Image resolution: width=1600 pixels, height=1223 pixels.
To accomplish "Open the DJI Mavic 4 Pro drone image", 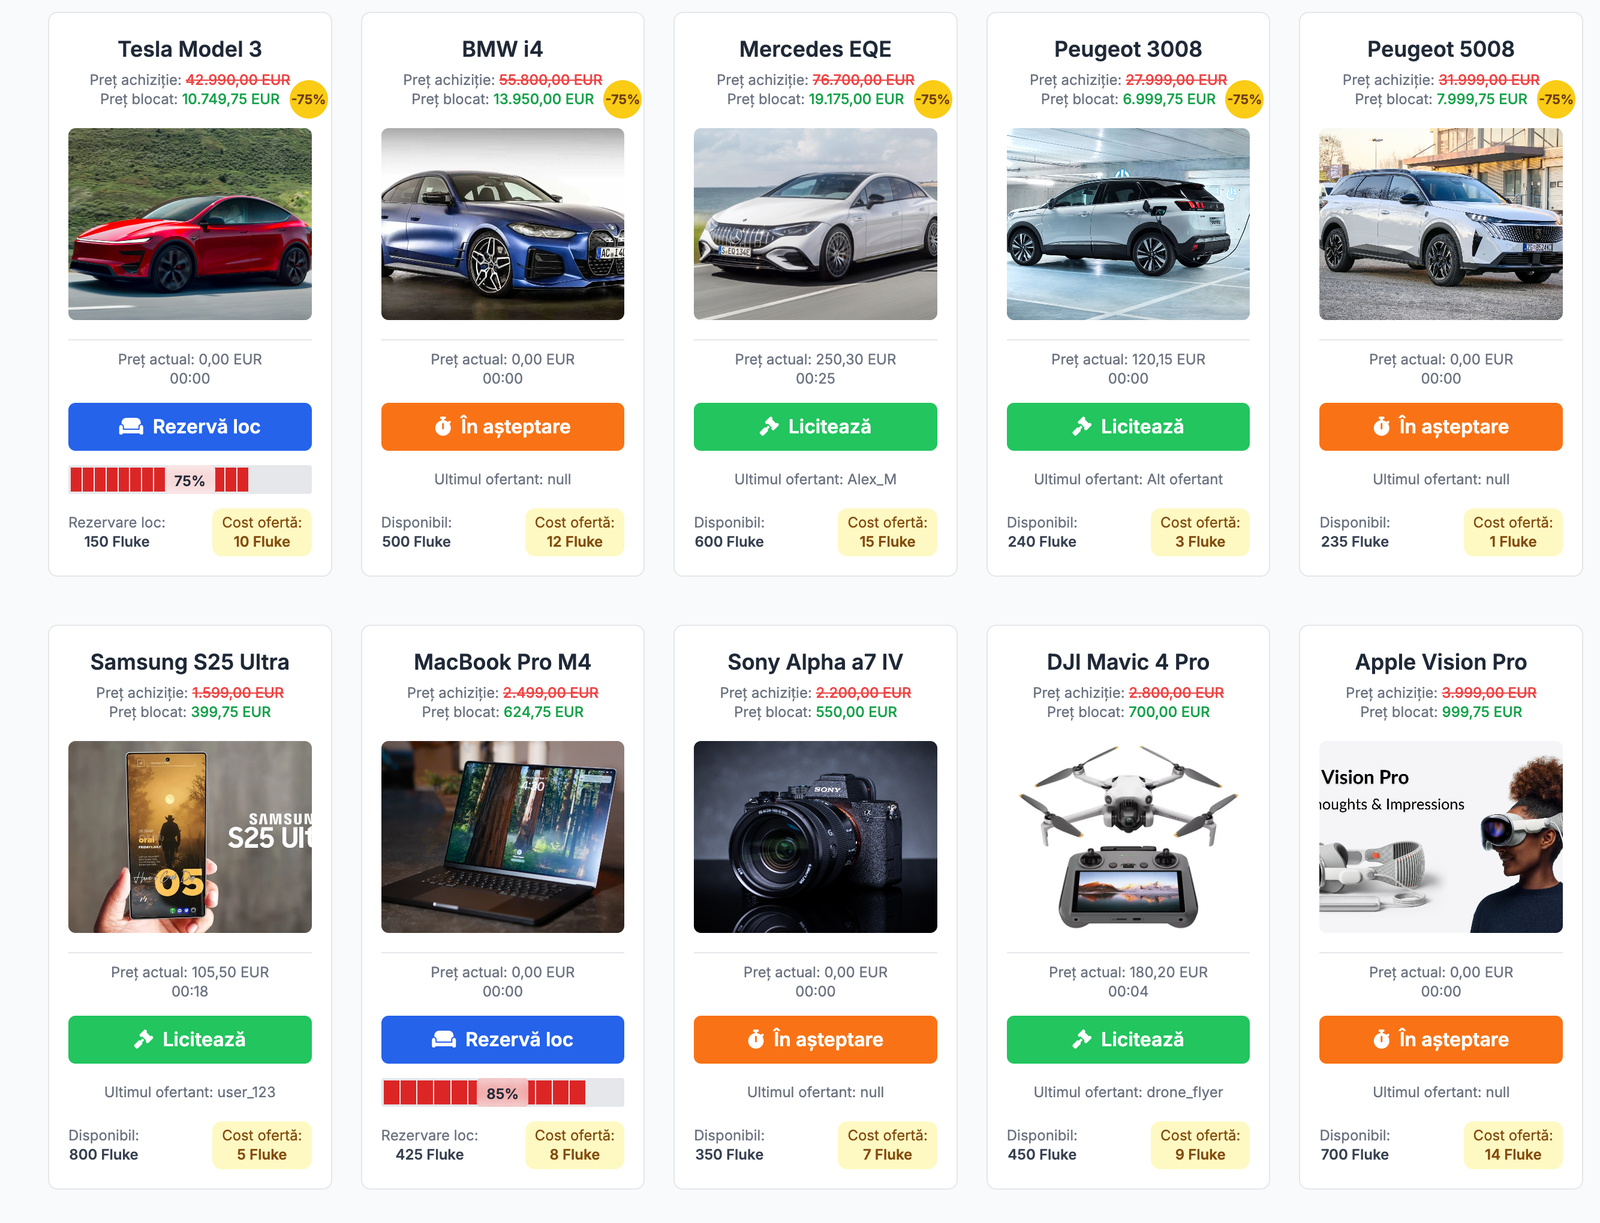I will point(1128,837).
